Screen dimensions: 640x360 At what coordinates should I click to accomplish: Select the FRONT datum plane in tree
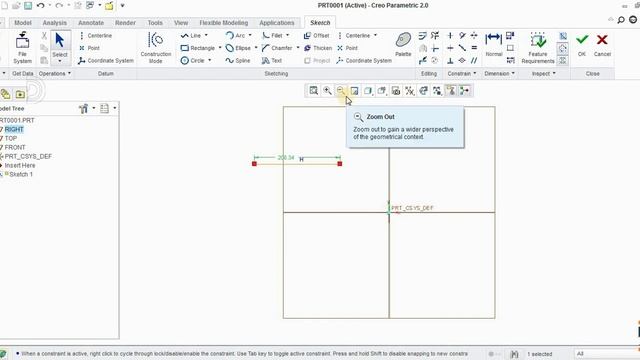15,147
